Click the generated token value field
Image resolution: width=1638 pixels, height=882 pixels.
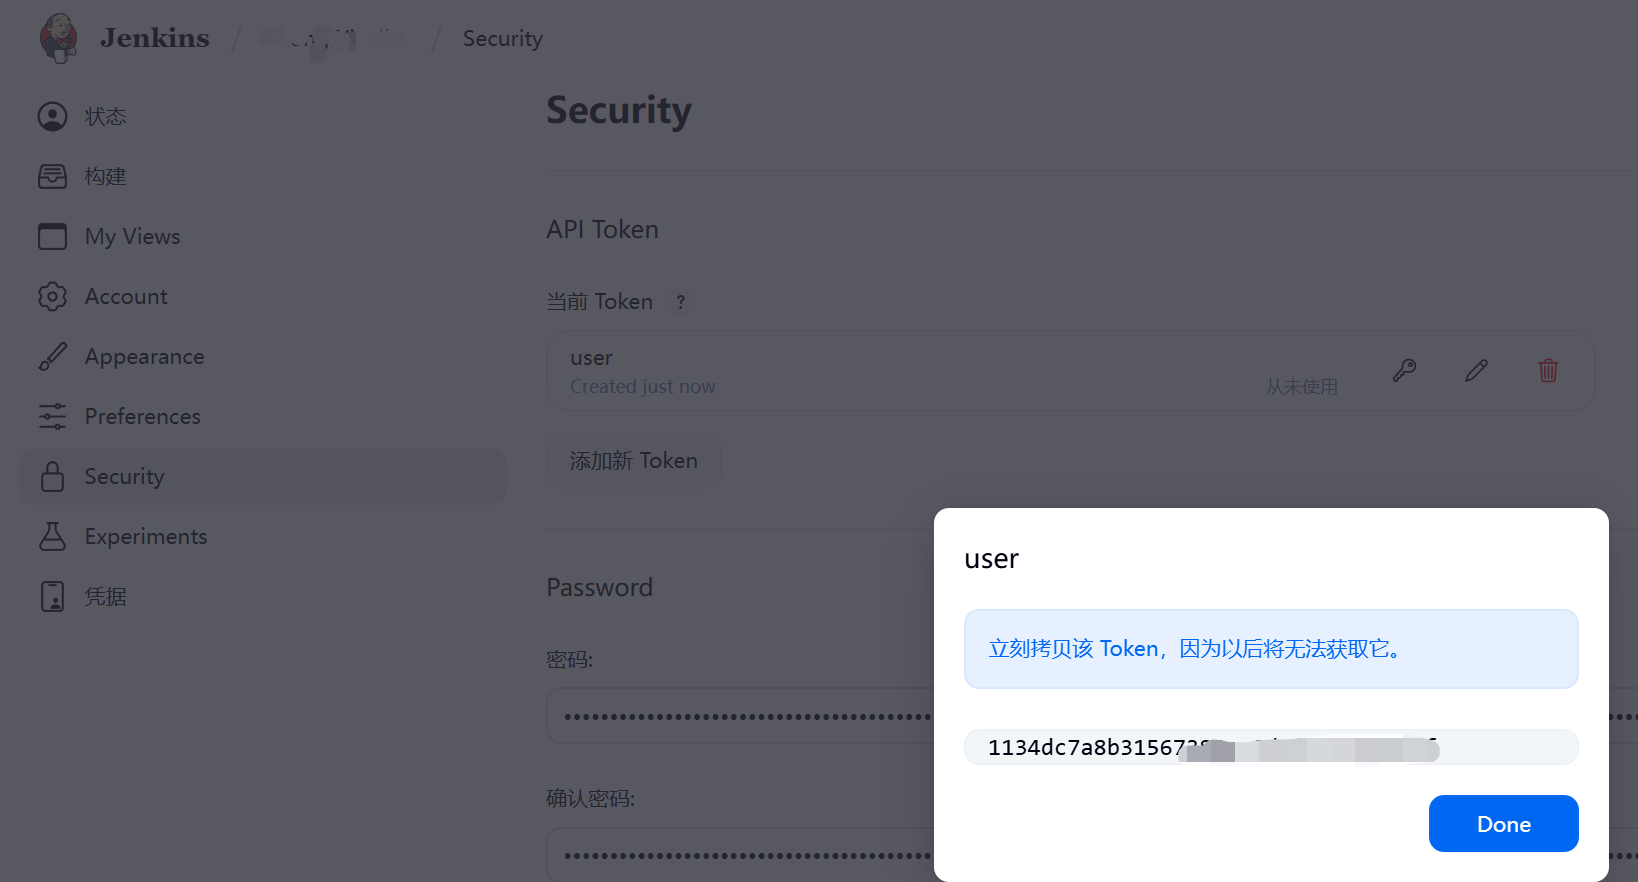[x=1270, y=748]
